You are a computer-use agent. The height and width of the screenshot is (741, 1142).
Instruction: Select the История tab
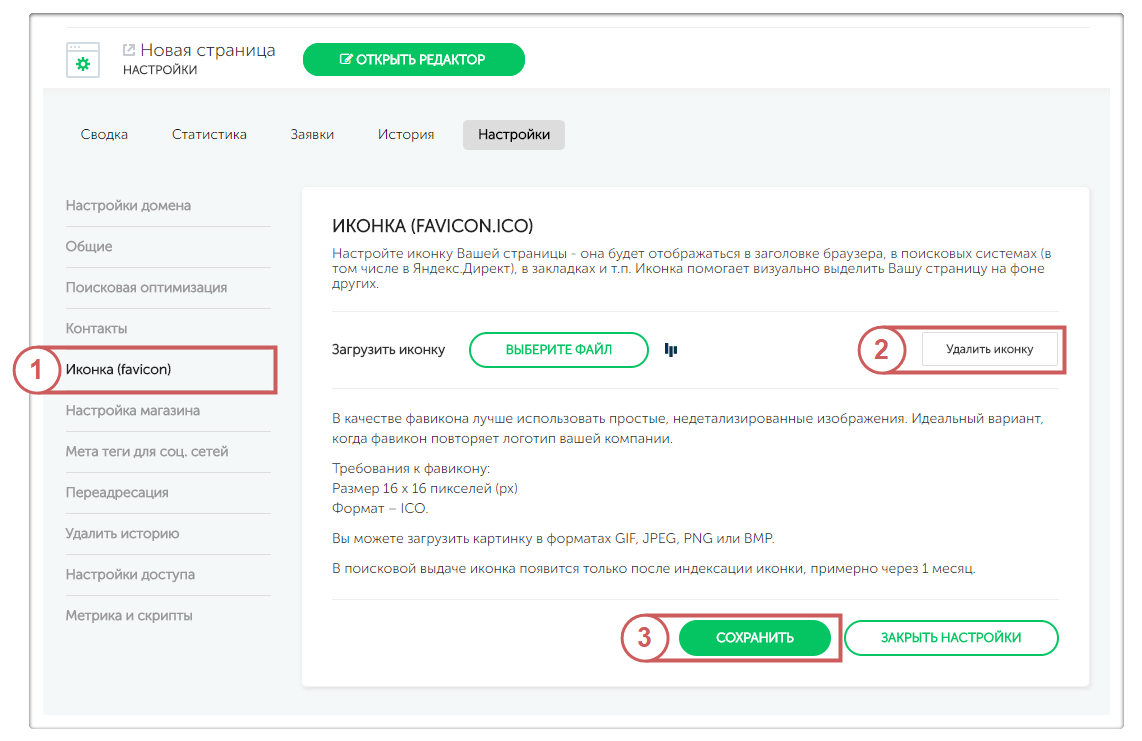tap(406, 134)
